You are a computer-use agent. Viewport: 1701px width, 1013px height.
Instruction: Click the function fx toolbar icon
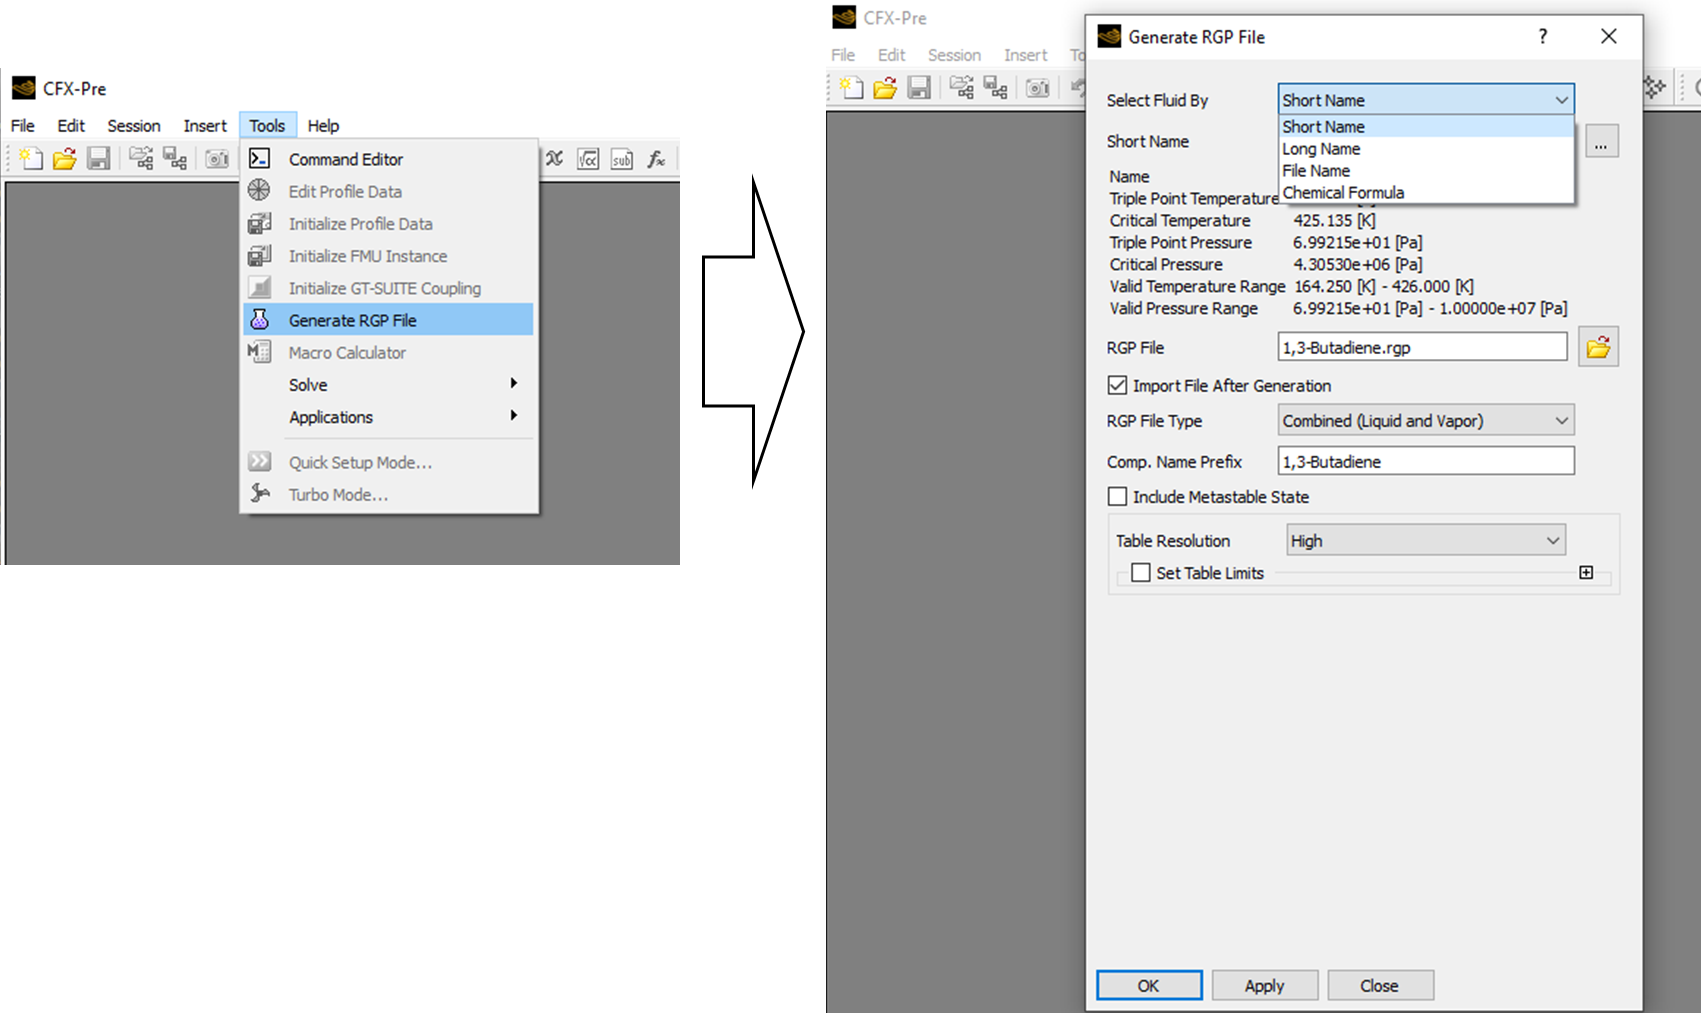[x=656, y=158]
